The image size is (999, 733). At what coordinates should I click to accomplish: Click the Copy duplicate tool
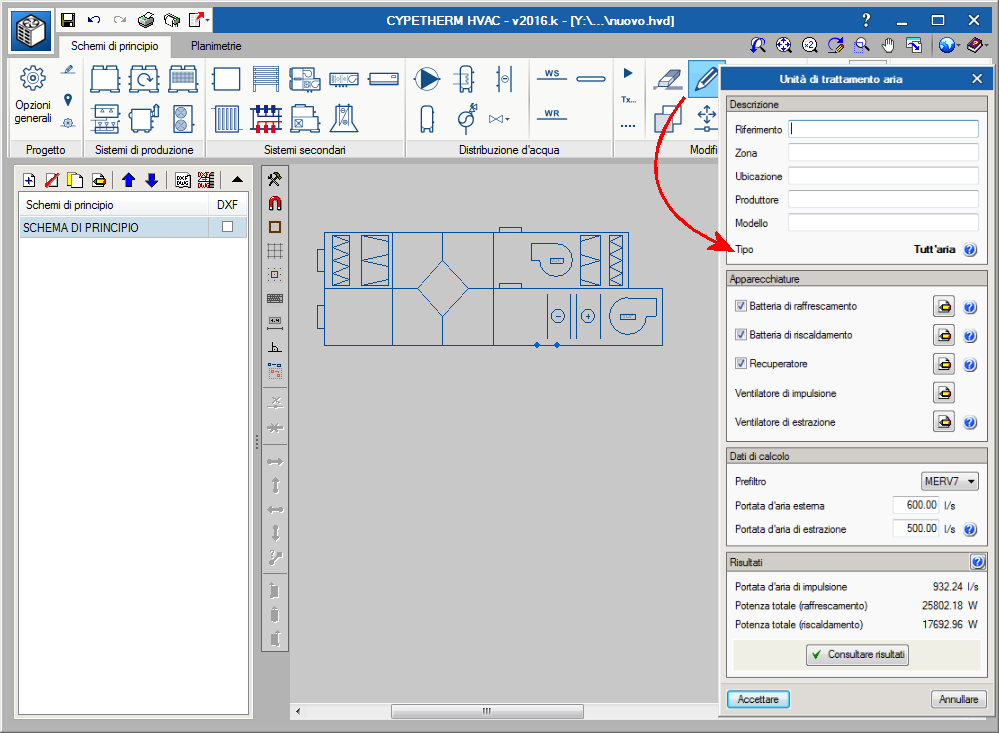point(668,119)
